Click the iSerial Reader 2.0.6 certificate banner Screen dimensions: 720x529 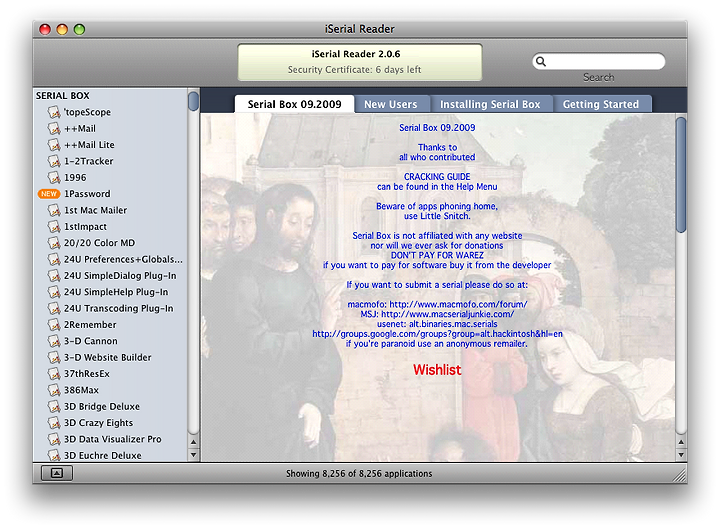pos(360,62)
